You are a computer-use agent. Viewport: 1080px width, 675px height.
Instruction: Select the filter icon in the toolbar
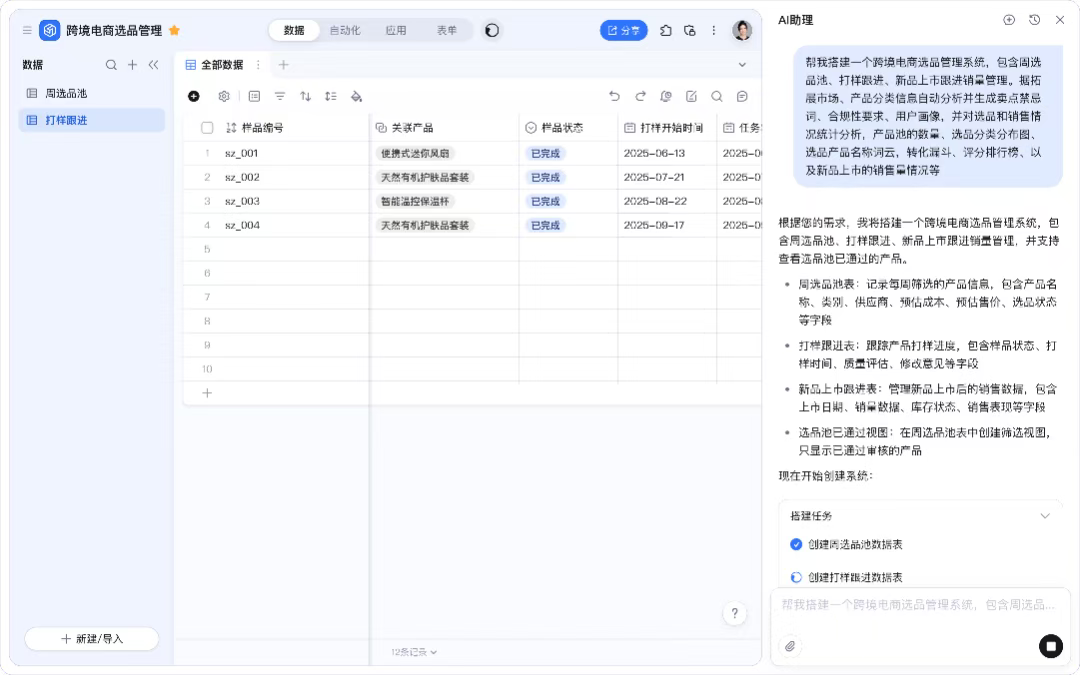point(279,96)
